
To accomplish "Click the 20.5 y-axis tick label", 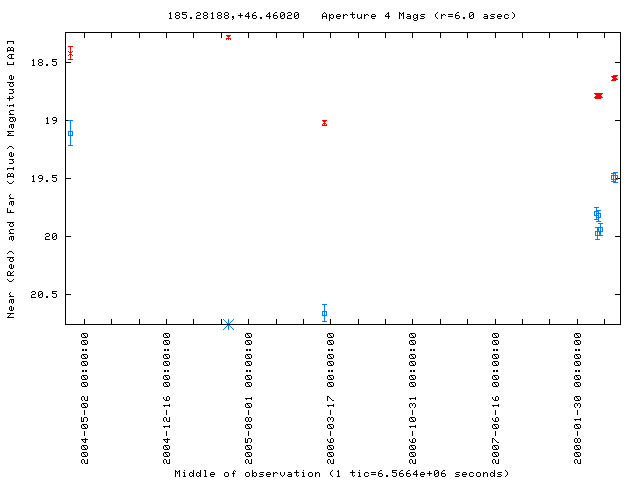I will tap(44, 294).
